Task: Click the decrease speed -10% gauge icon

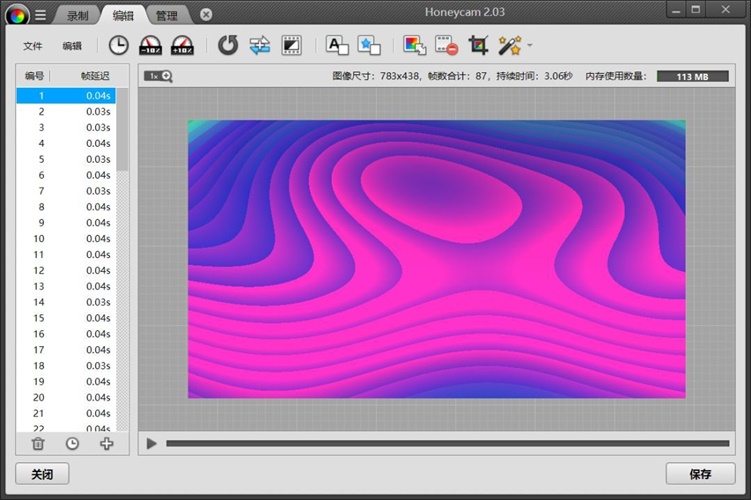Action: [150, 45]
